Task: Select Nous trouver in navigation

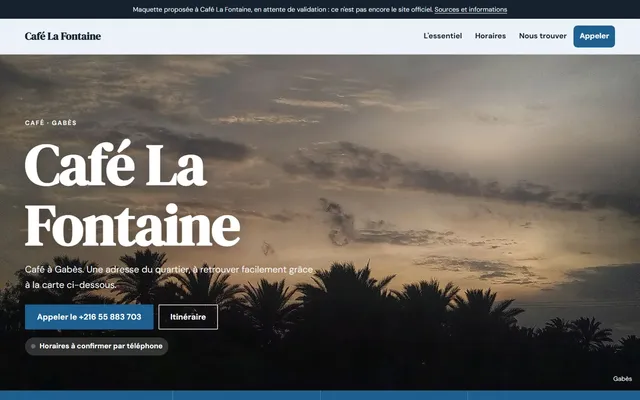Action: [x=542, y=36]
